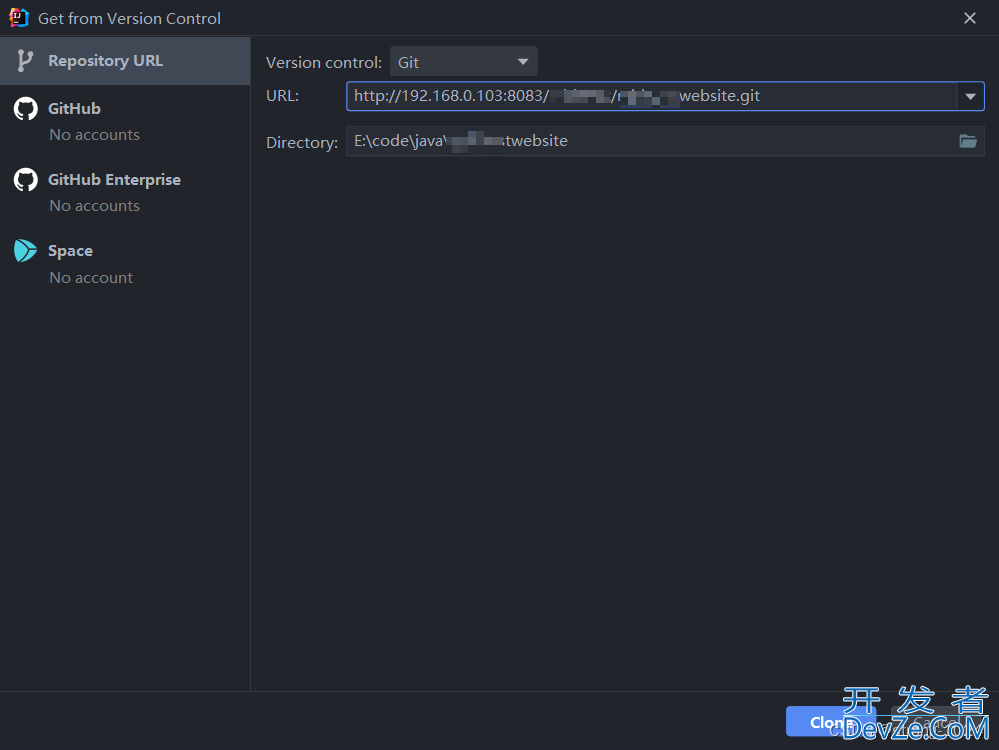Click the JetBrains Space logo icon
Screen dimensions: 999x750
pos(25,251)
